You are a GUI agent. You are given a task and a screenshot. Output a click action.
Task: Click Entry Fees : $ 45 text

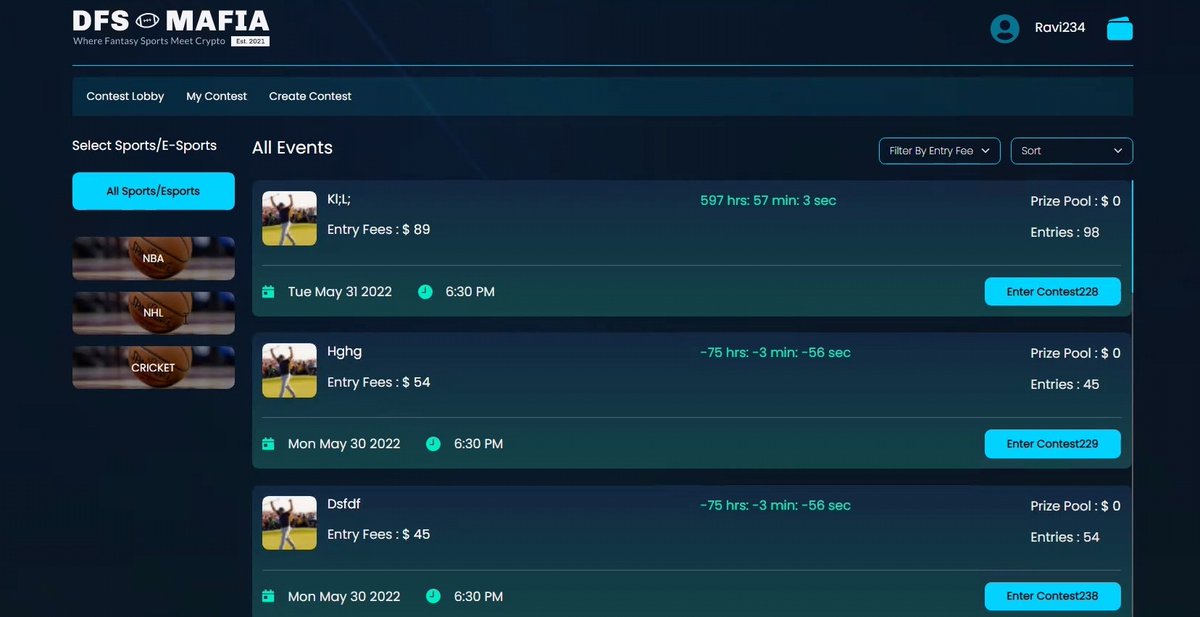click(x=379, y=534)
